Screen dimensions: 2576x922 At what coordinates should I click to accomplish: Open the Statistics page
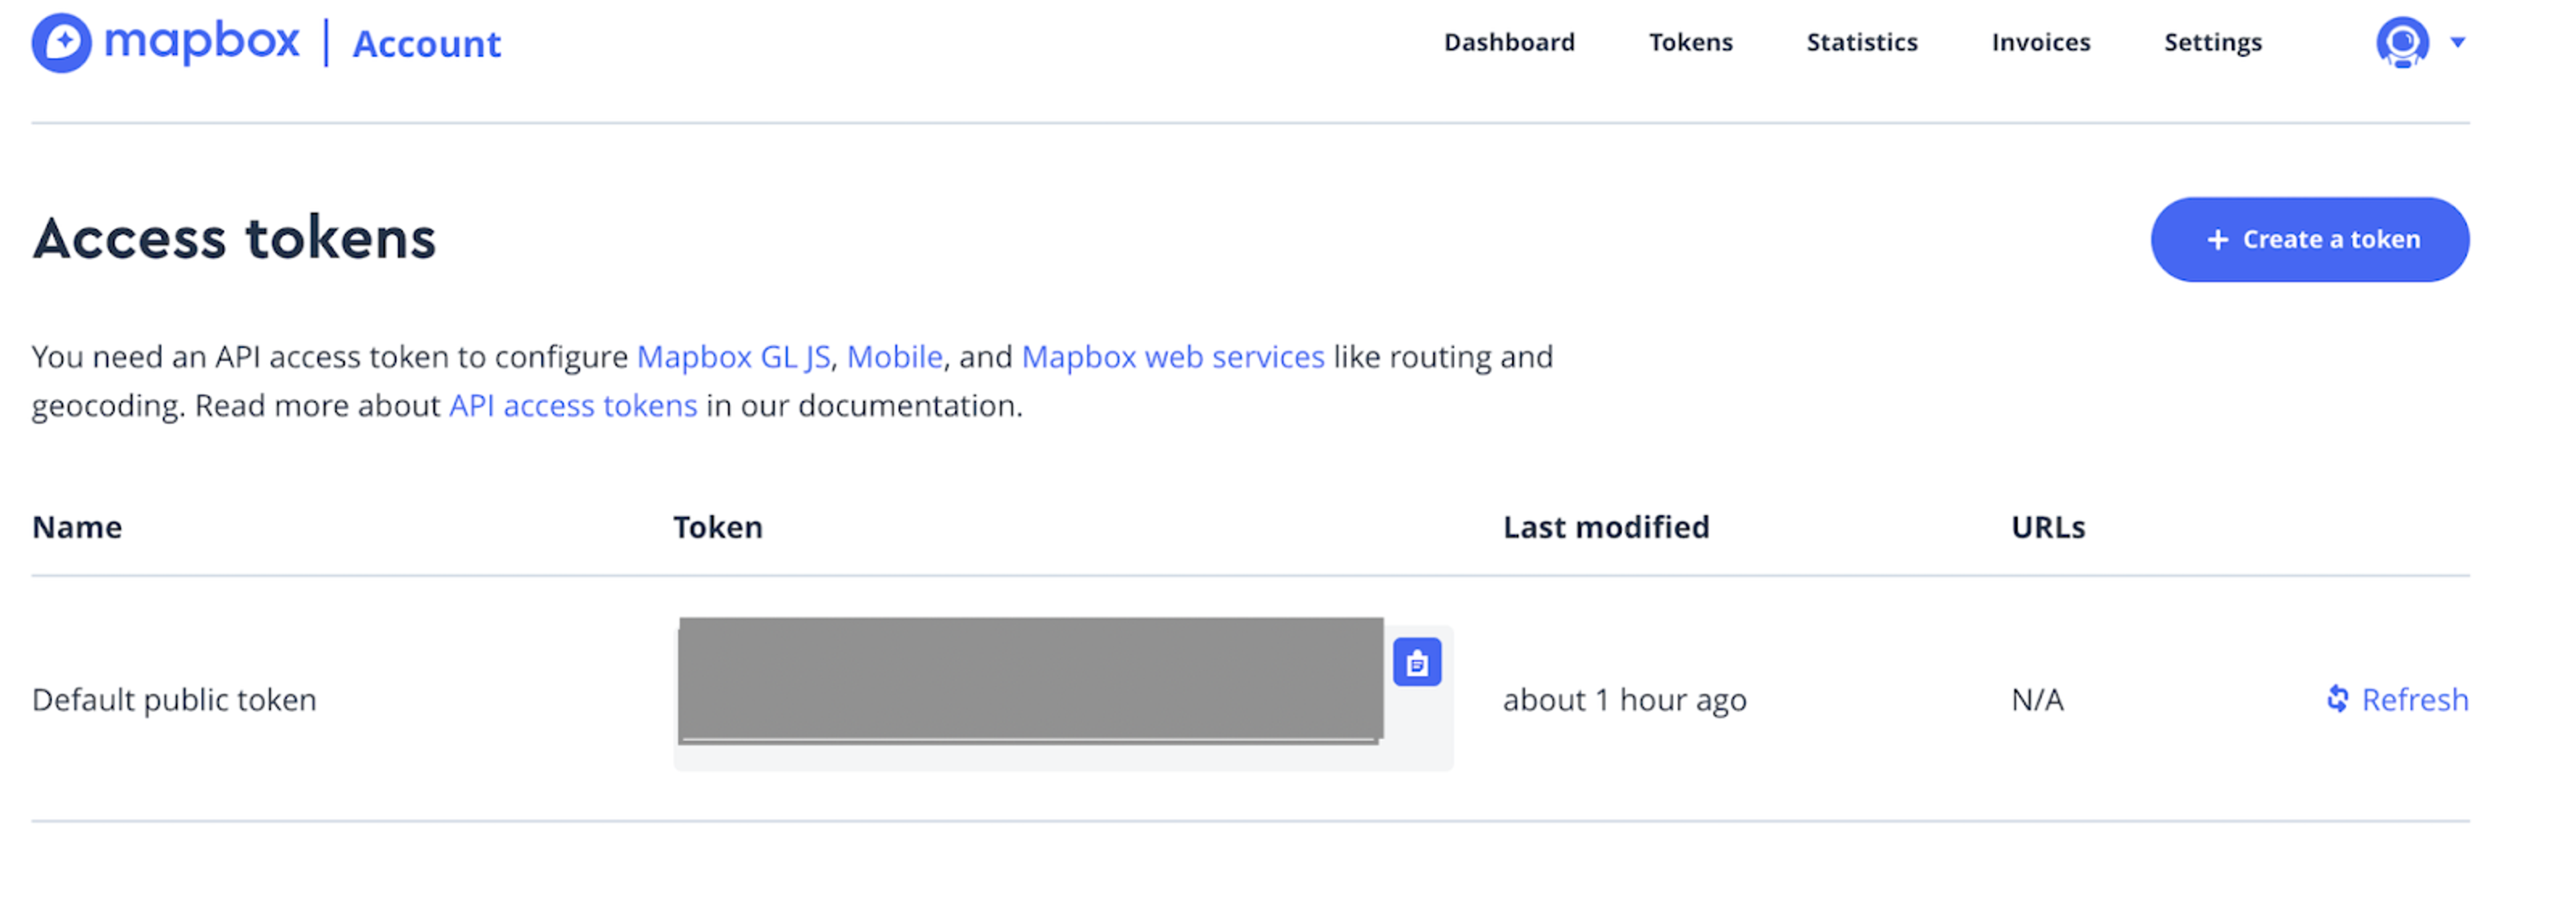1861,43
